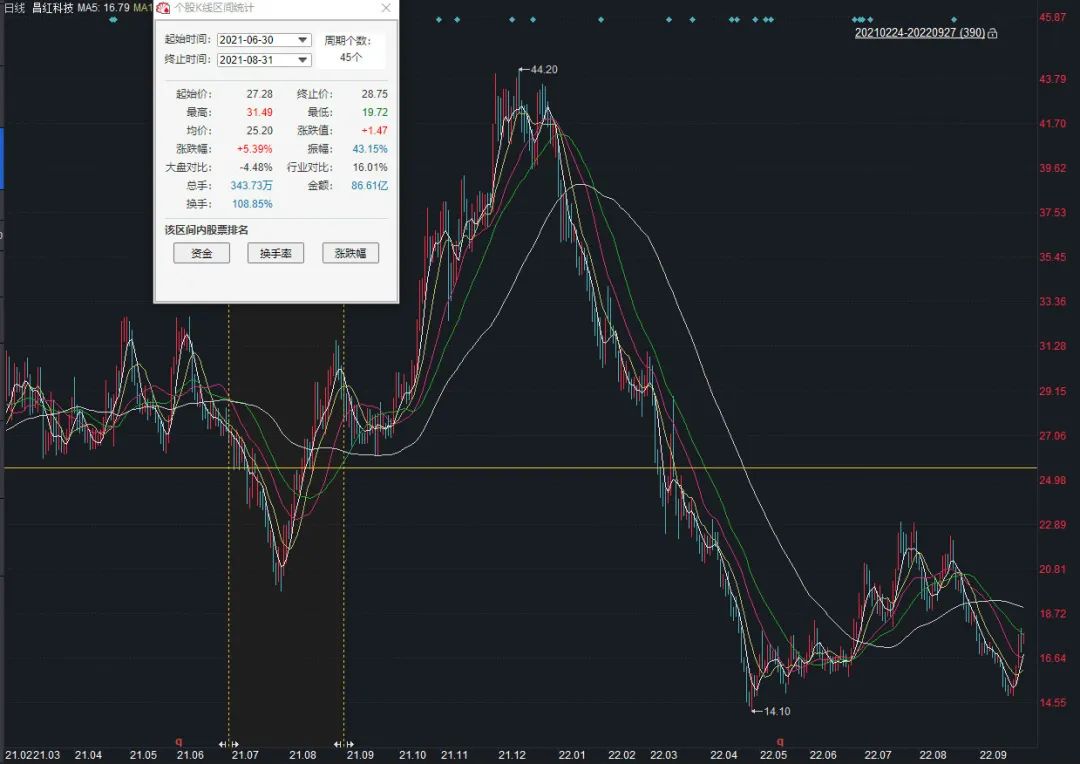This screenshot has width=1080, height=764.
Task: Click the right range drag handle arrows
Action: [344, 744]
